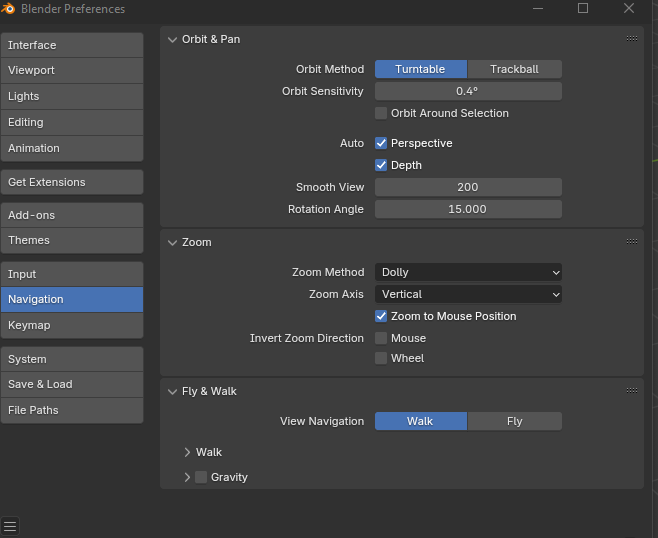Grab the Zoom panel drag handle
658x538 pixels.
[632, 241]
